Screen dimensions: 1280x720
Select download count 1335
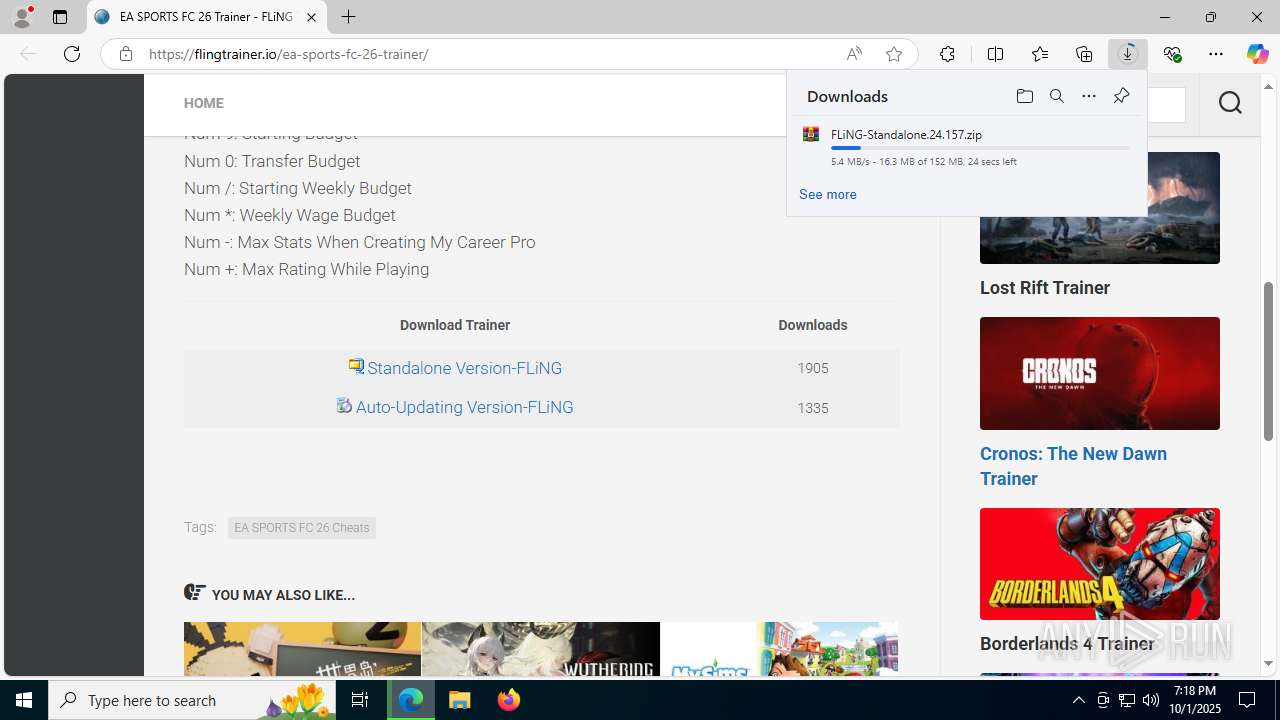(x=813, y=408)
